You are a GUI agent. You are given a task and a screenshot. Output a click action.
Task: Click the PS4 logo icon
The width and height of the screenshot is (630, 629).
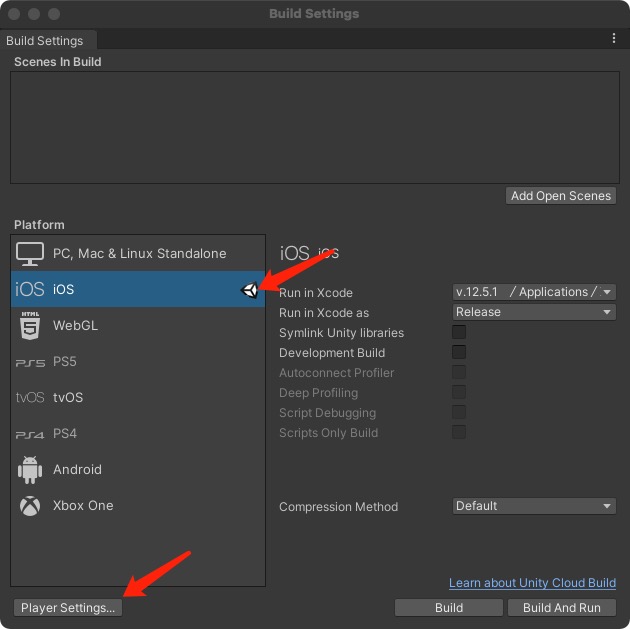(x=30, y=435)
